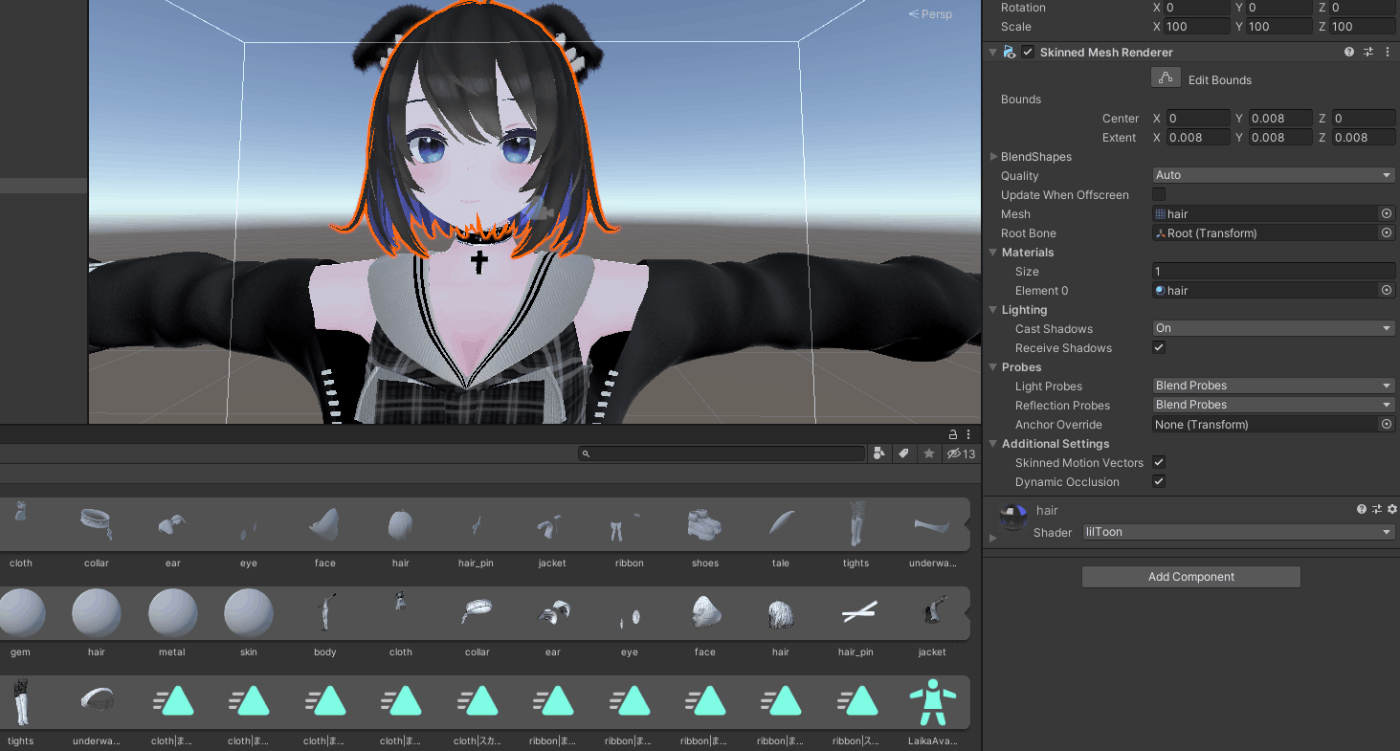1400x751 pixels.
Task: Open hair material preset selector icon
Action: pos(1377,510)
